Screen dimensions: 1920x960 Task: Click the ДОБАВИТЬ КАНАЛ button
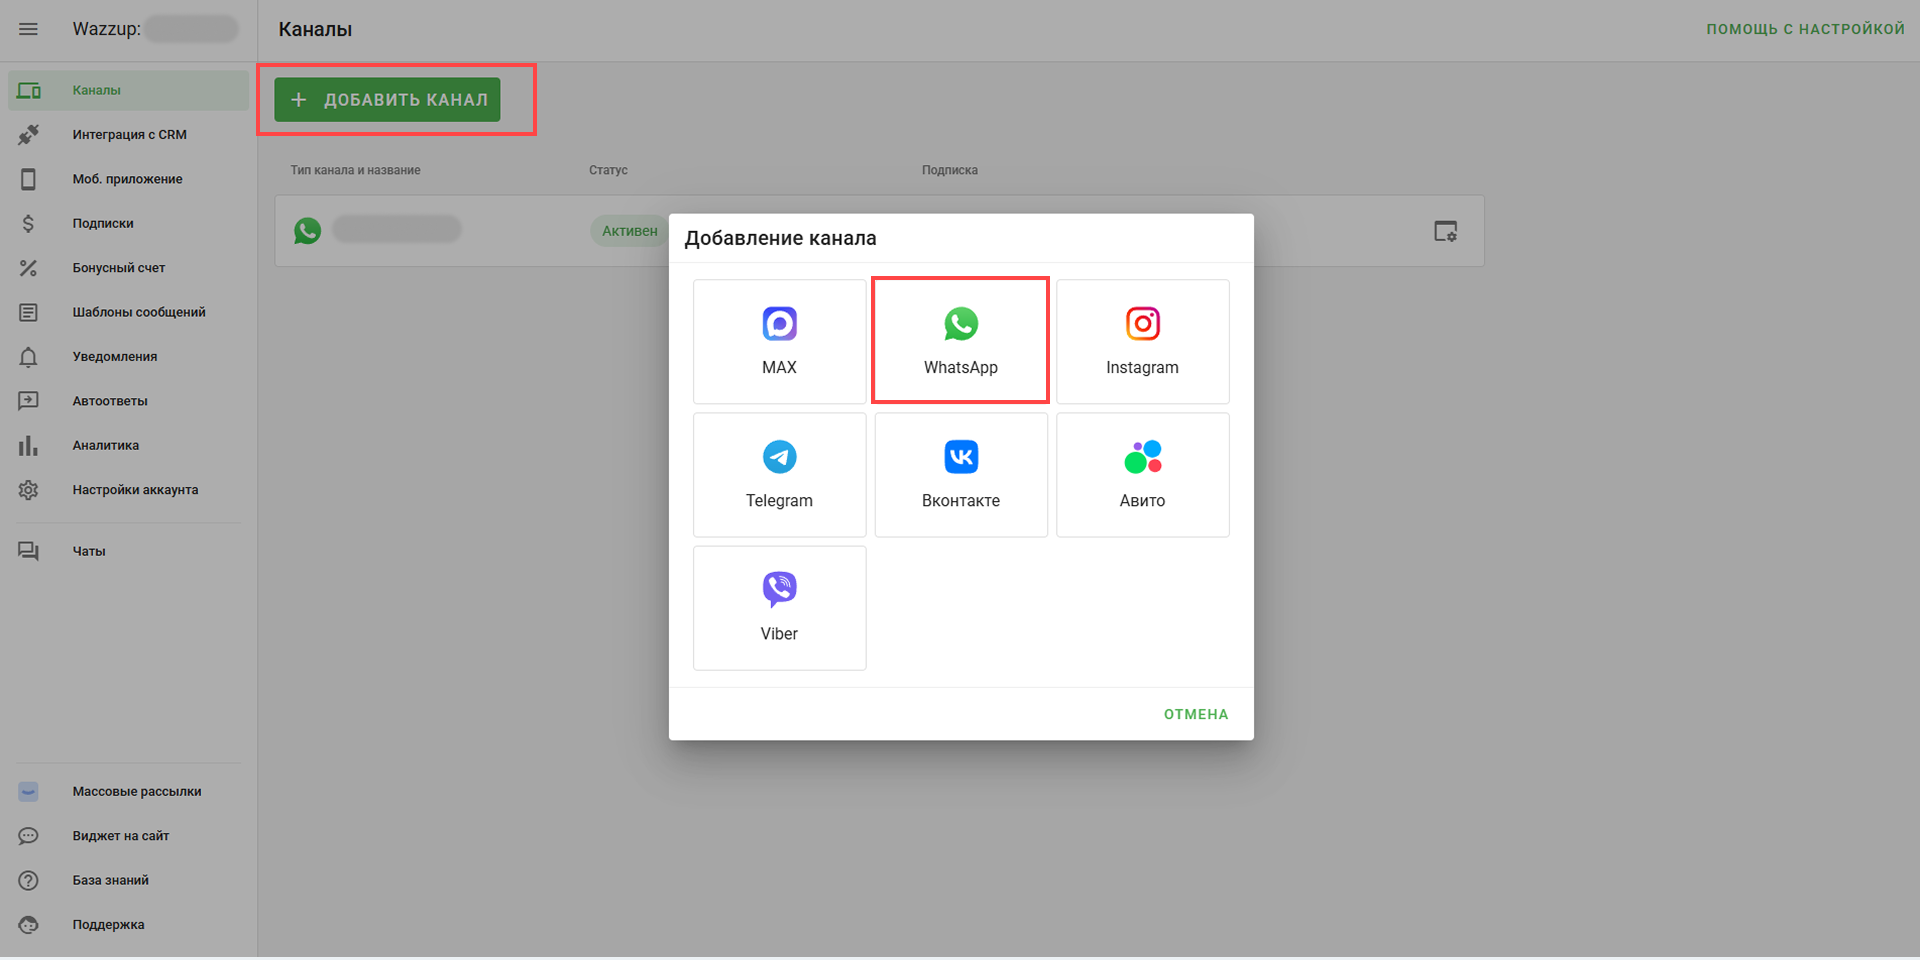tap(387, 100)
